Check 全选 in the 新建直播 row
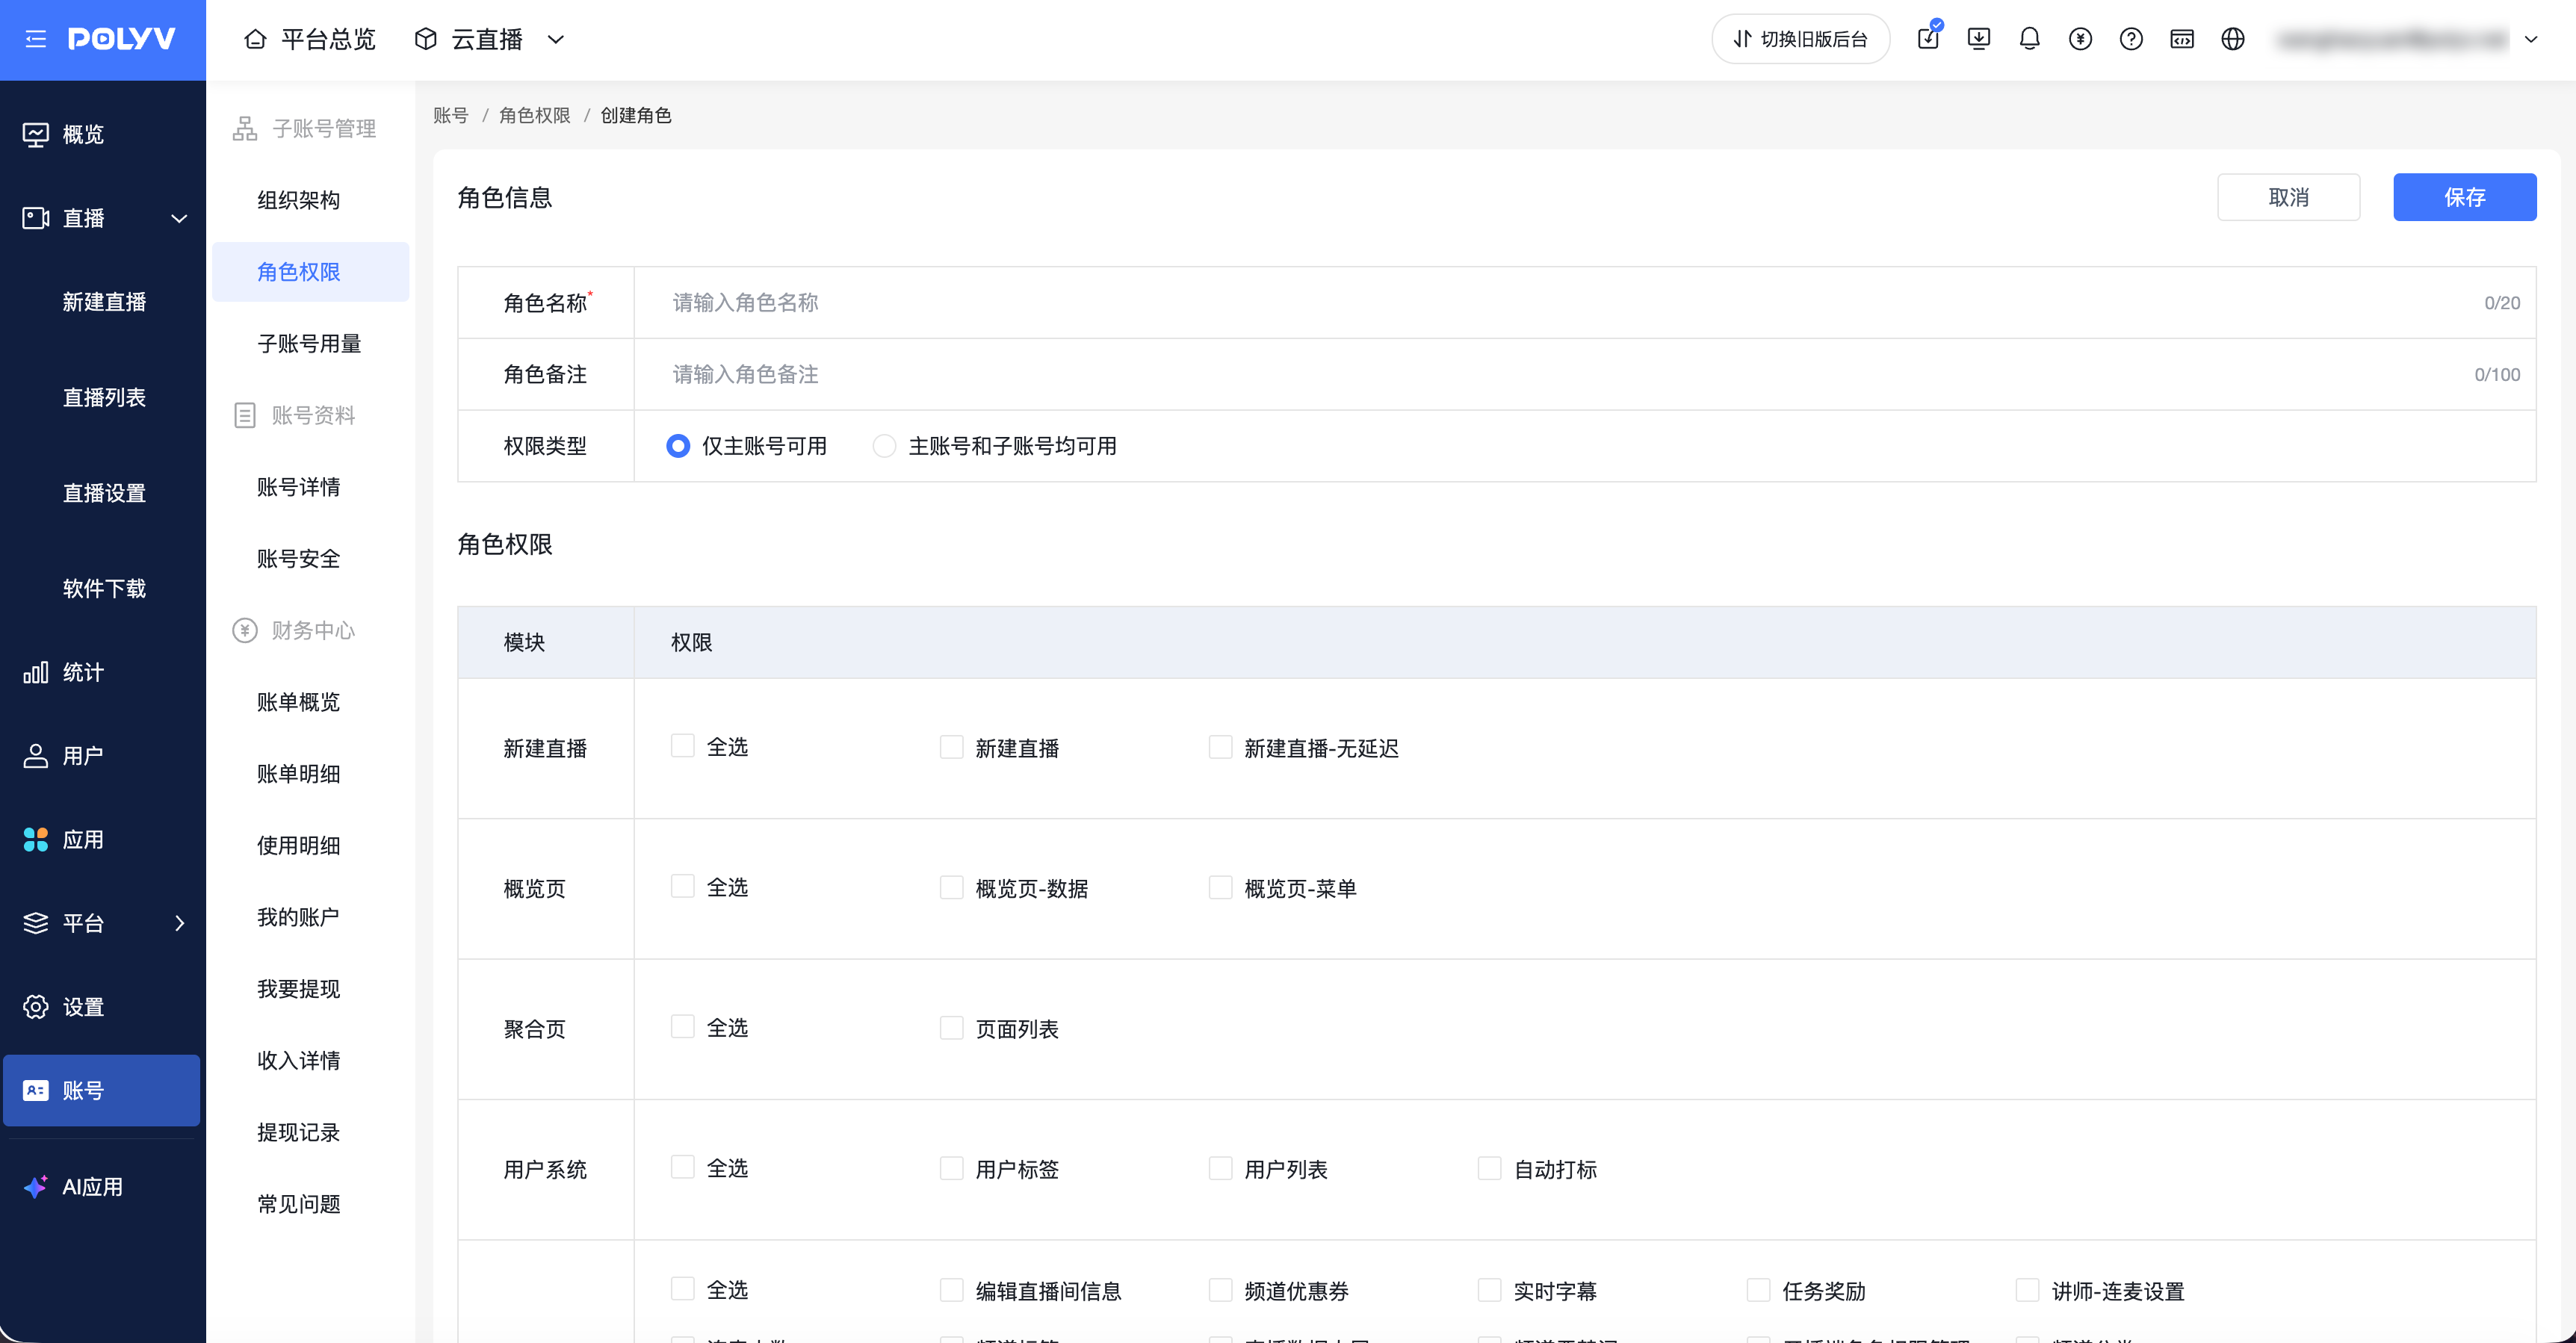 pos(683,746)
